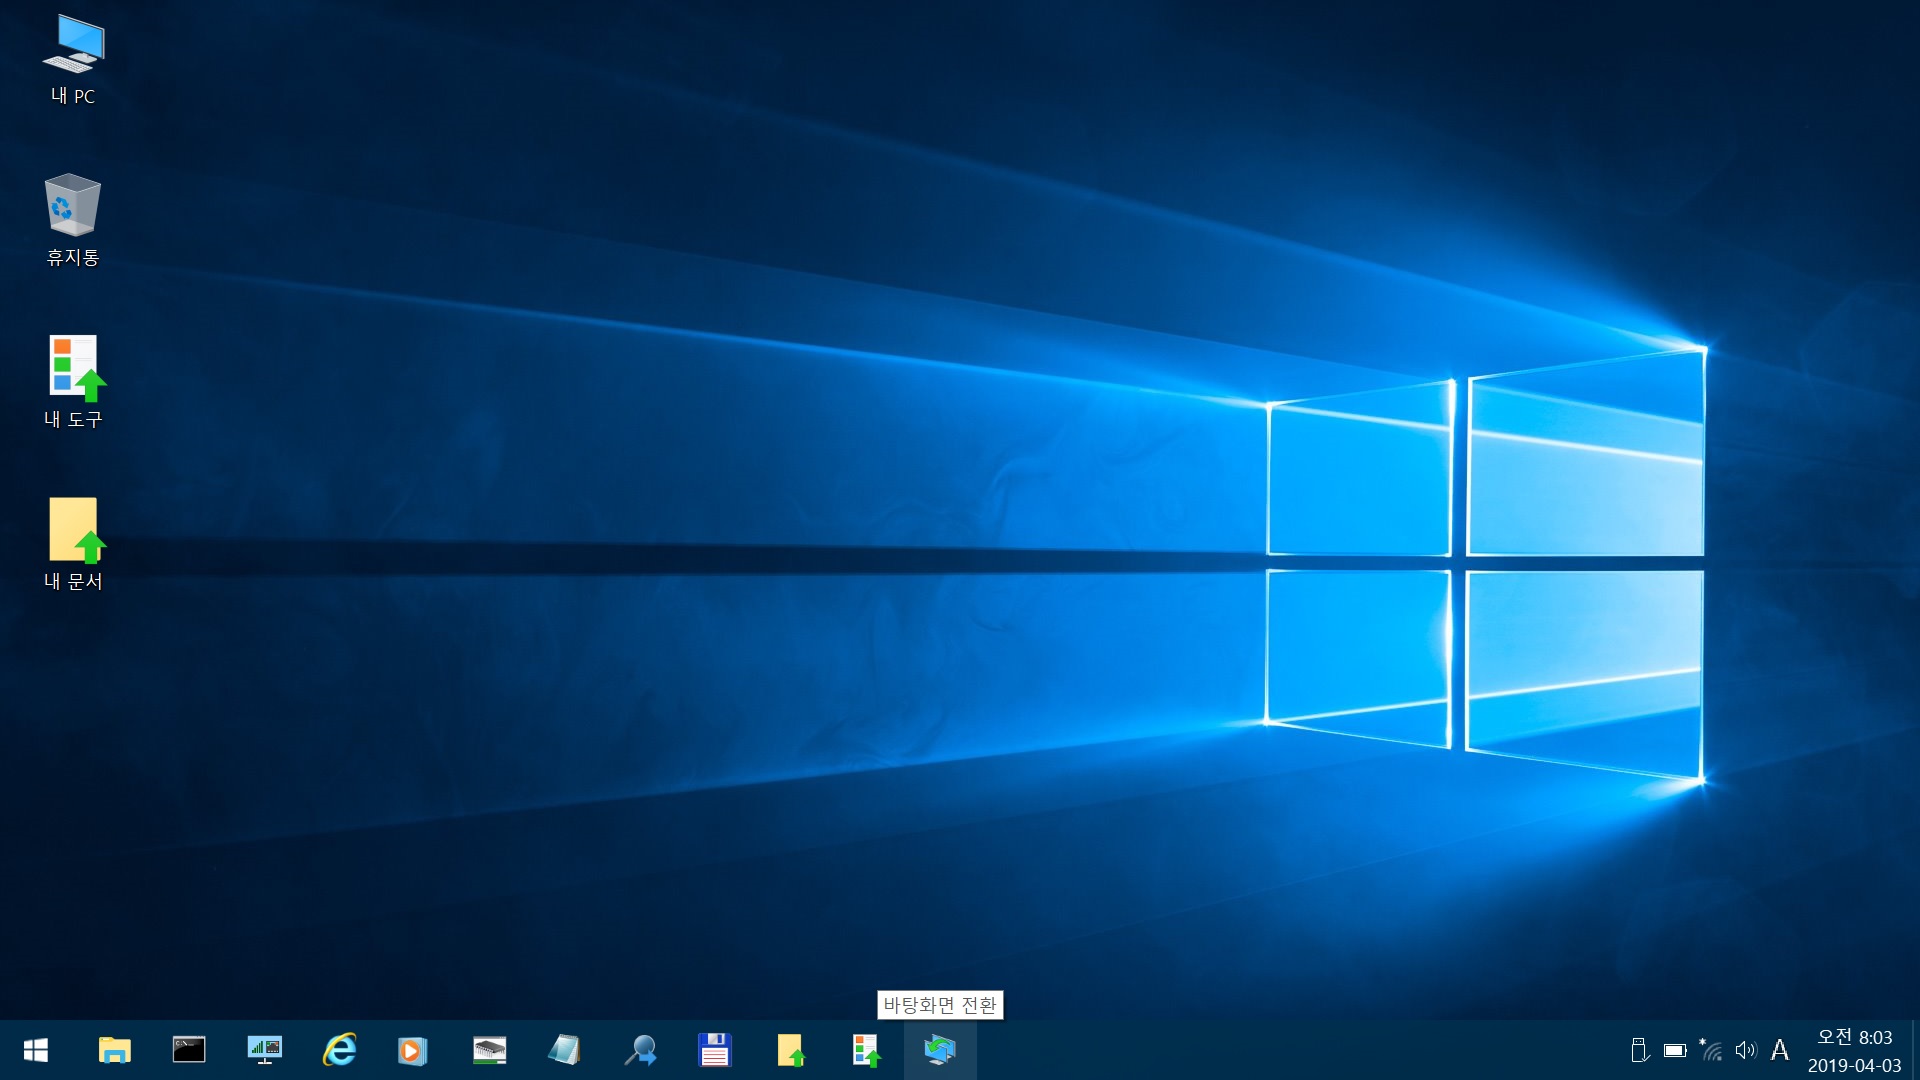Open the Windows Start menu
The height and width of the screenshot is (1080, 1920).
36,1050
